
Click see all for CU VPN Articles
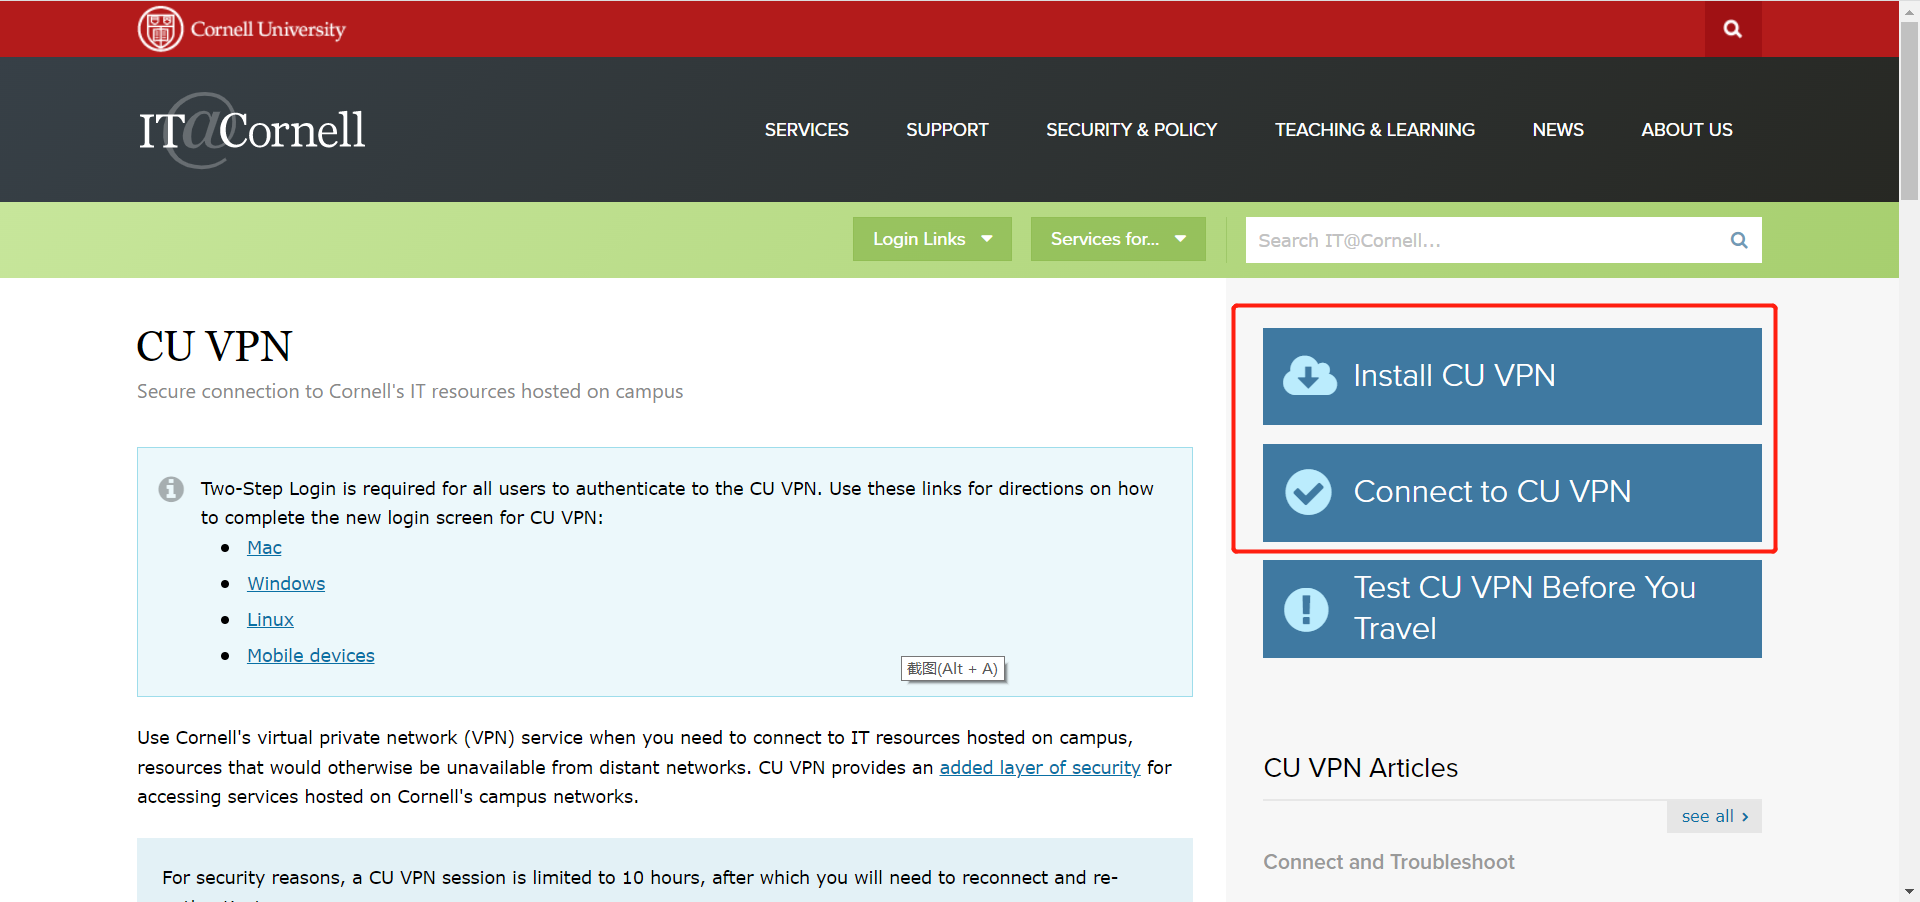click(x=1714, y=816)
